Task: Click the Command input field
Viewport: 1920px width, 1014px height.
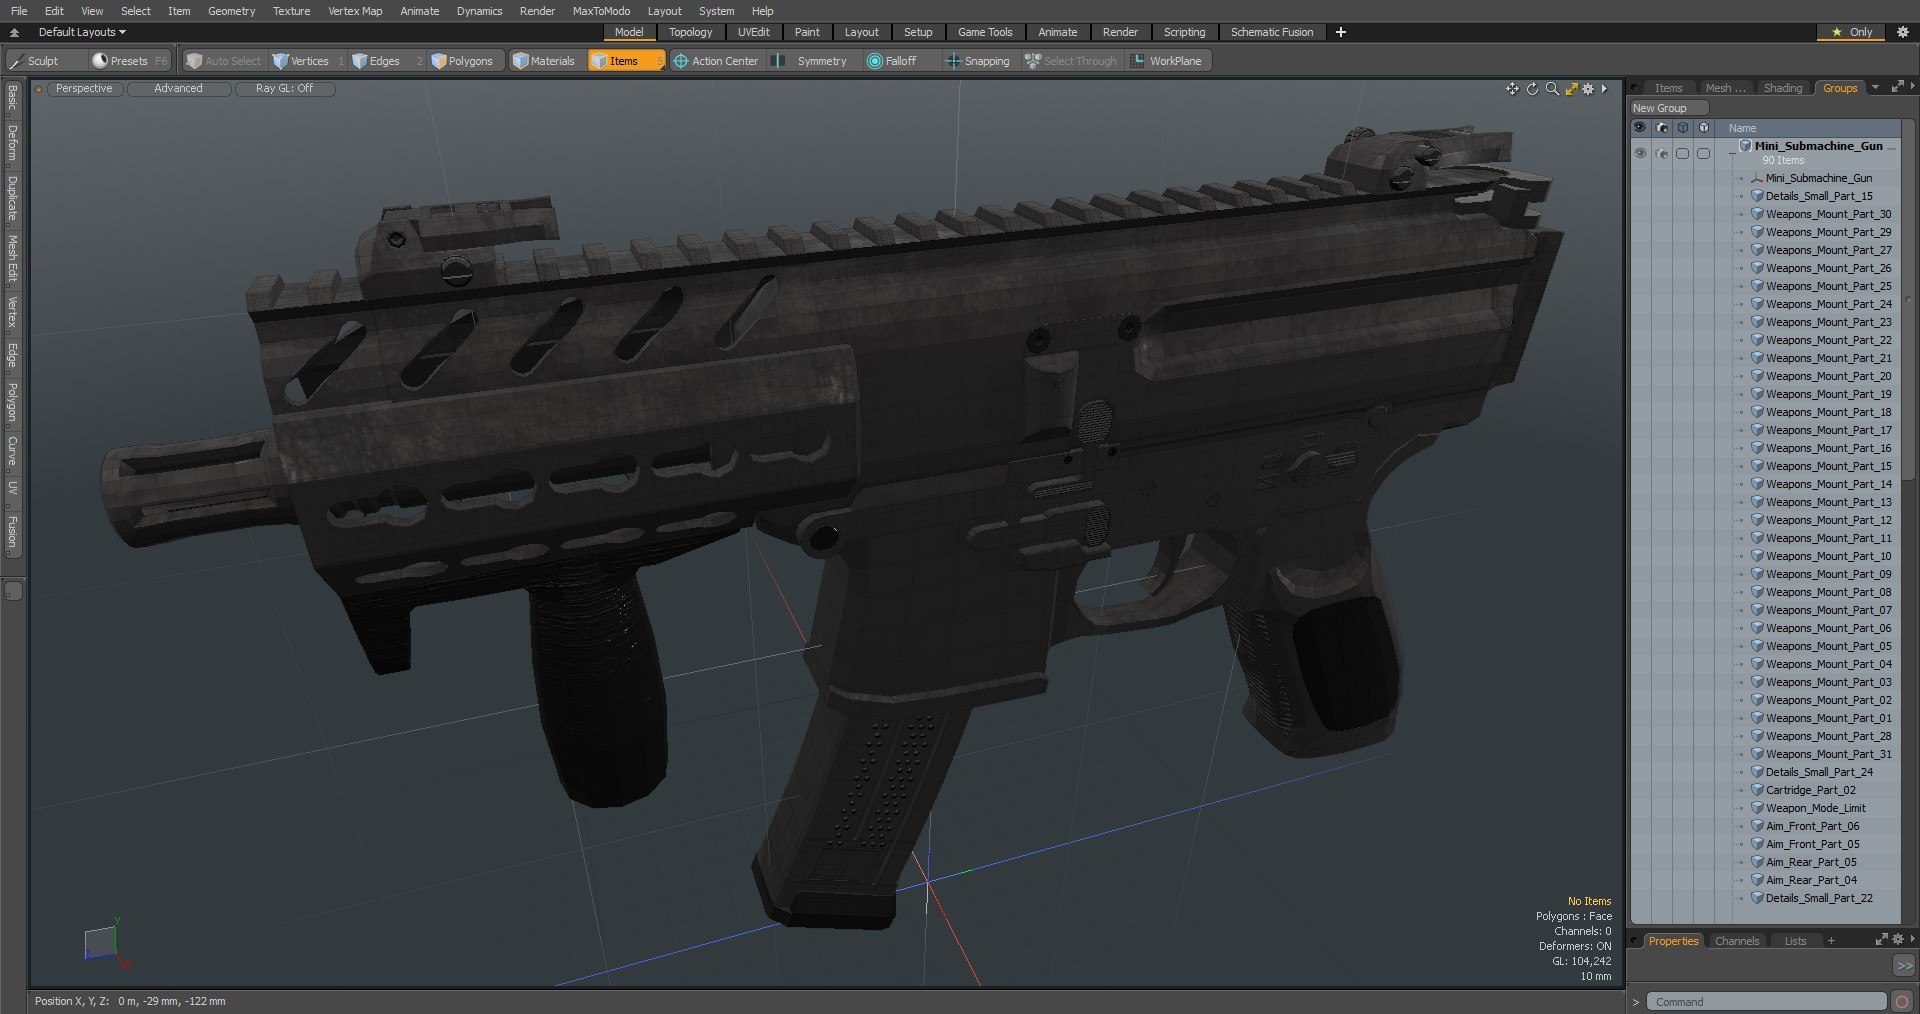Action: click(x=1766, y=1002)
